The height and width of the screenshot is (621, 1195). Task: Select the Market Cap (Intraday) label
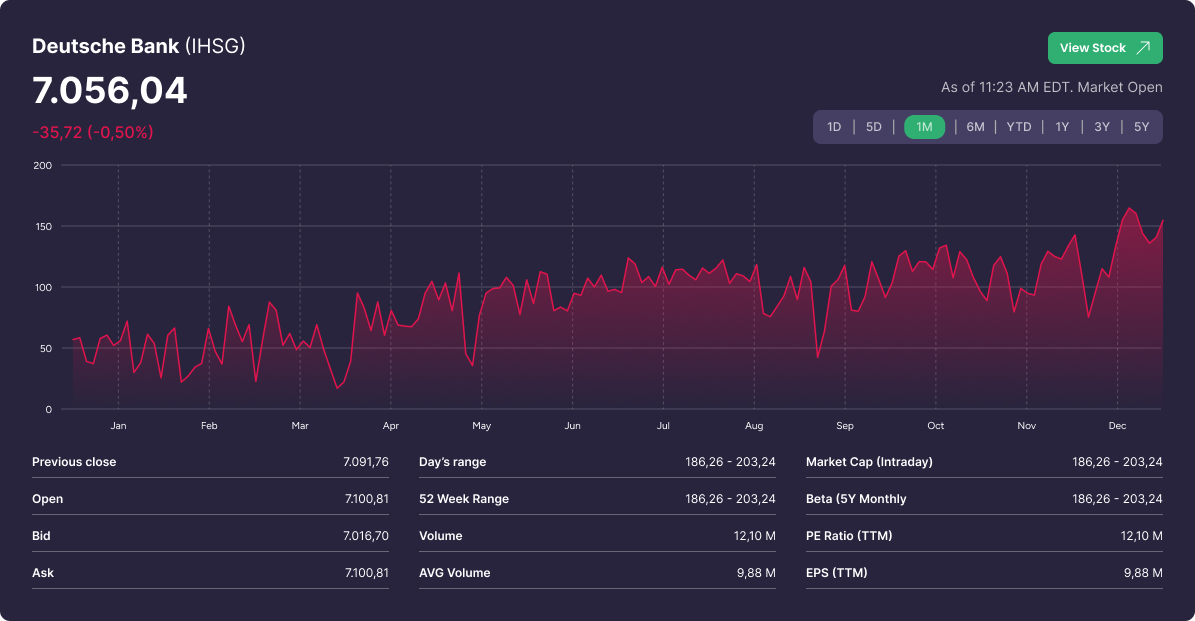point(869,462)
